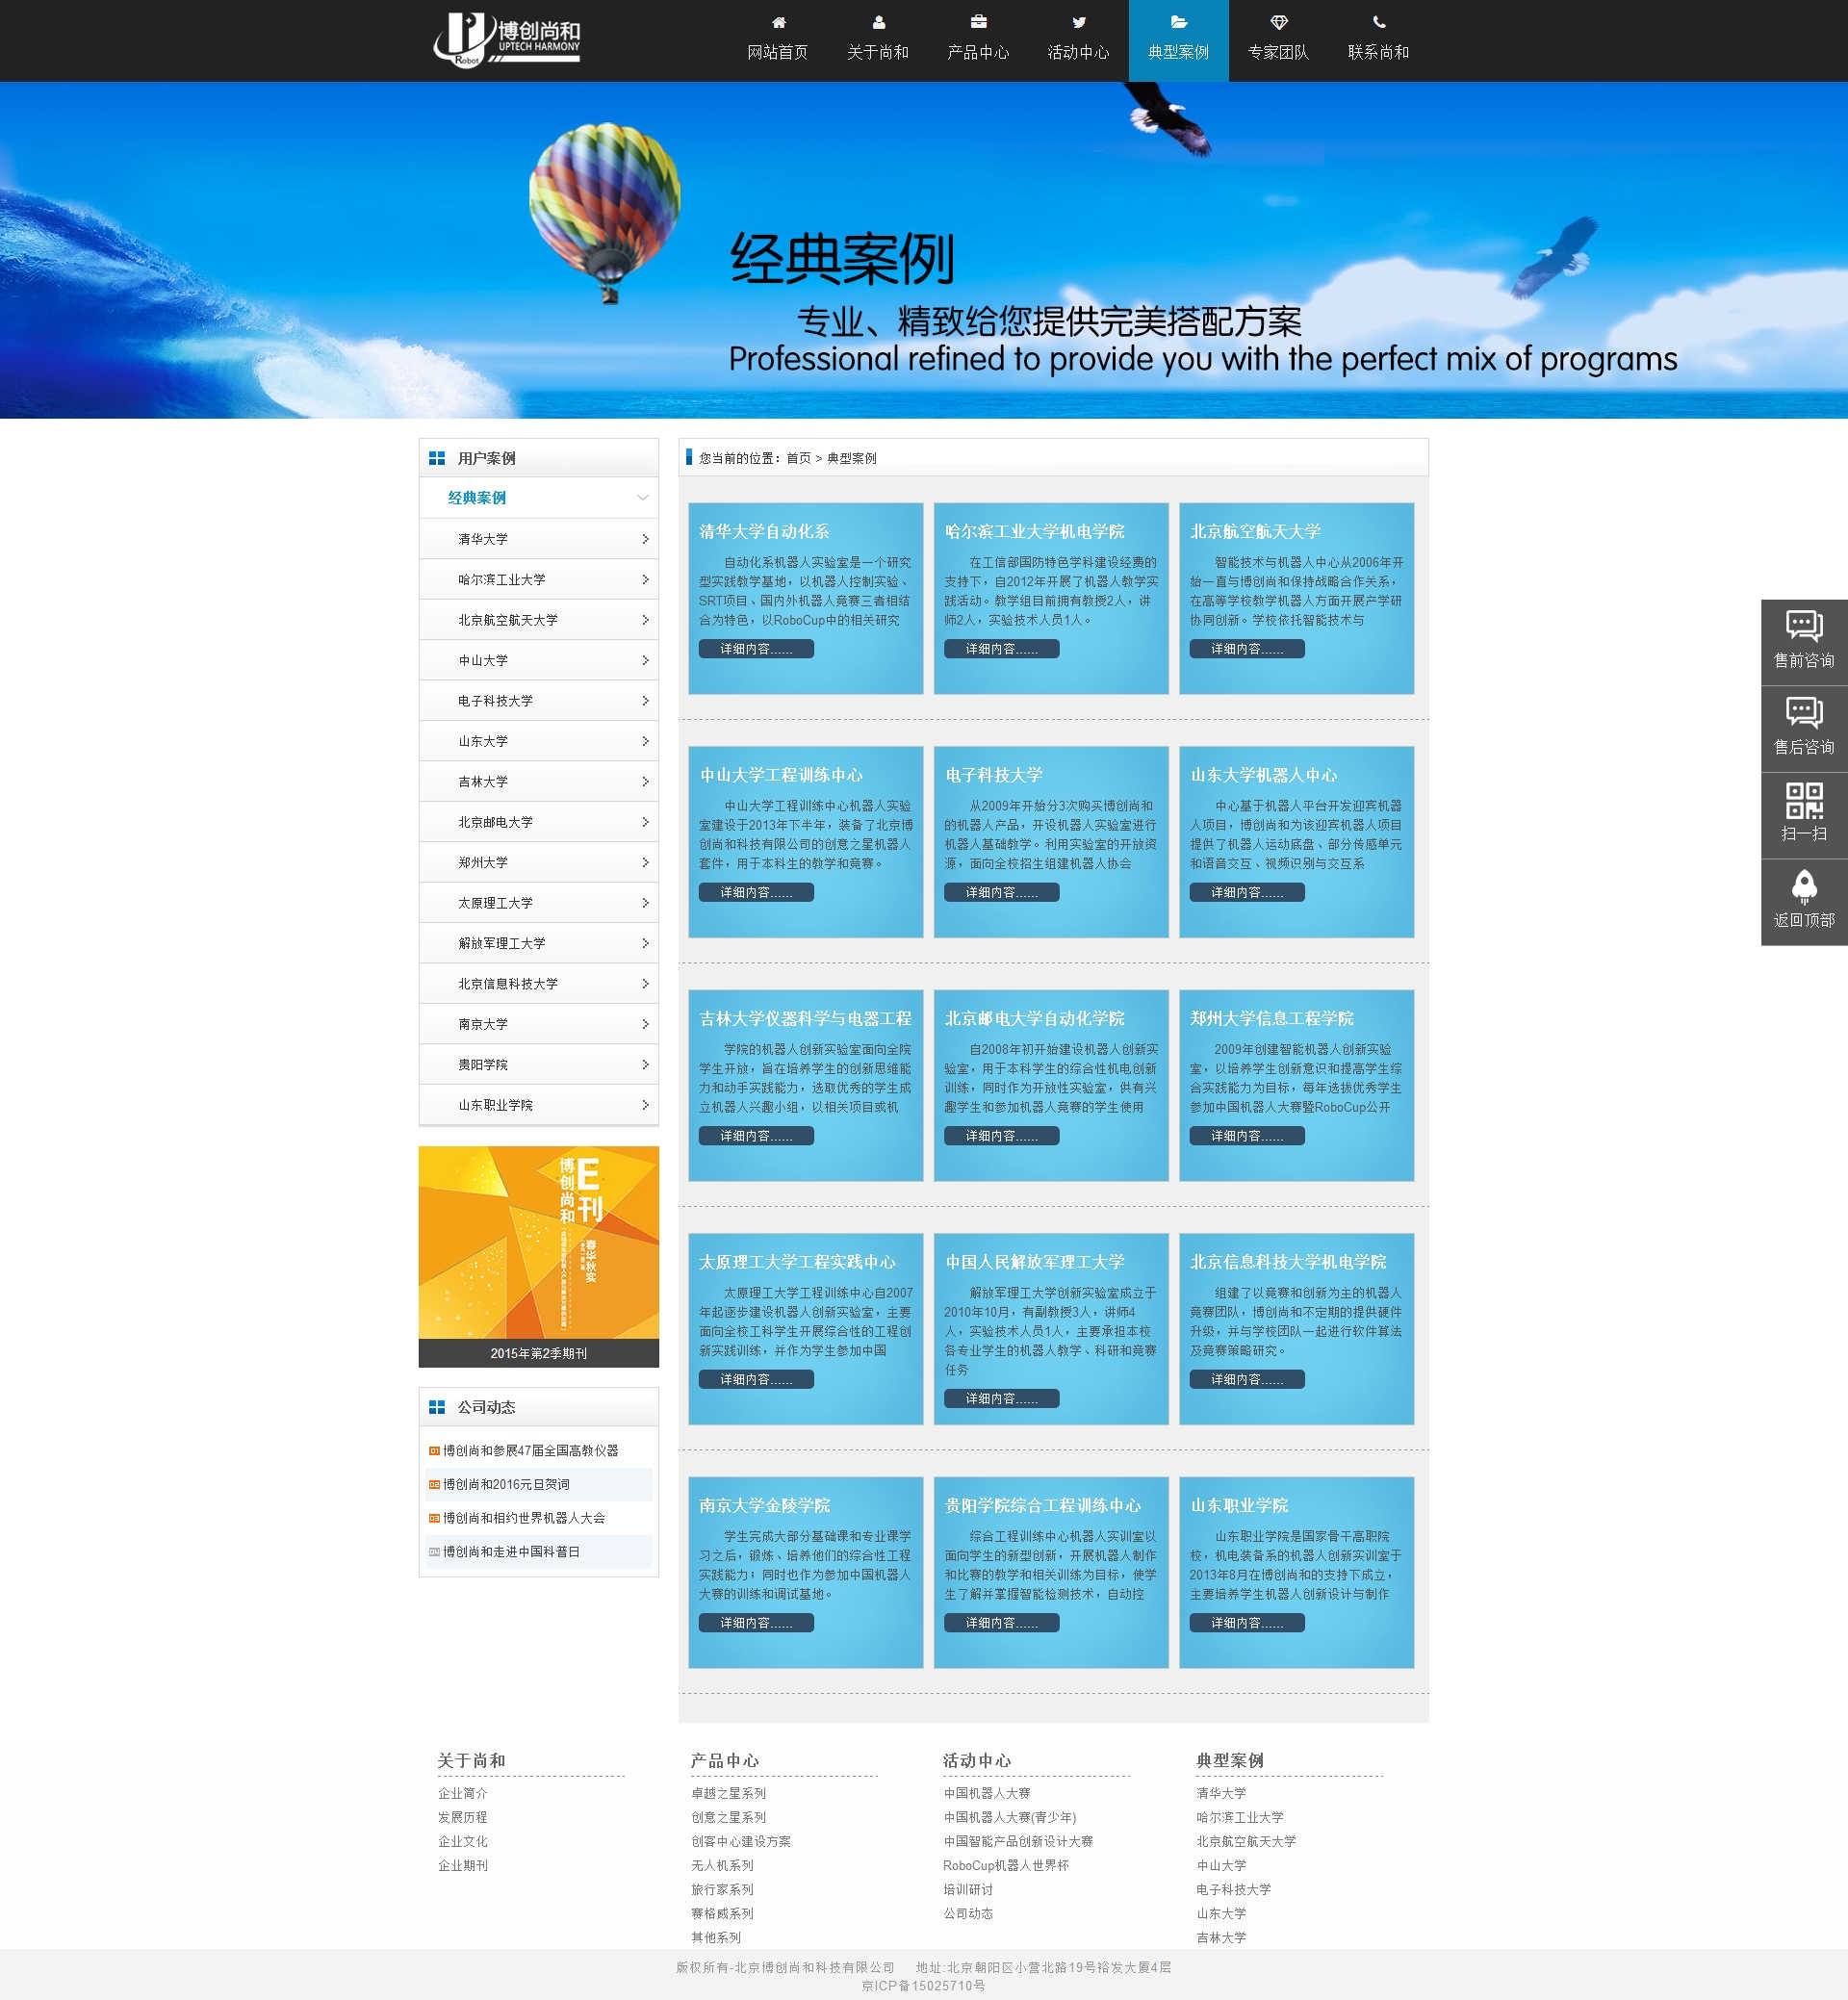The height and width of the screenshot is (2000, 1848).
Task: Click 首页 in the breadcrumb
Action: pyautogui.click(x=798, y=458)
